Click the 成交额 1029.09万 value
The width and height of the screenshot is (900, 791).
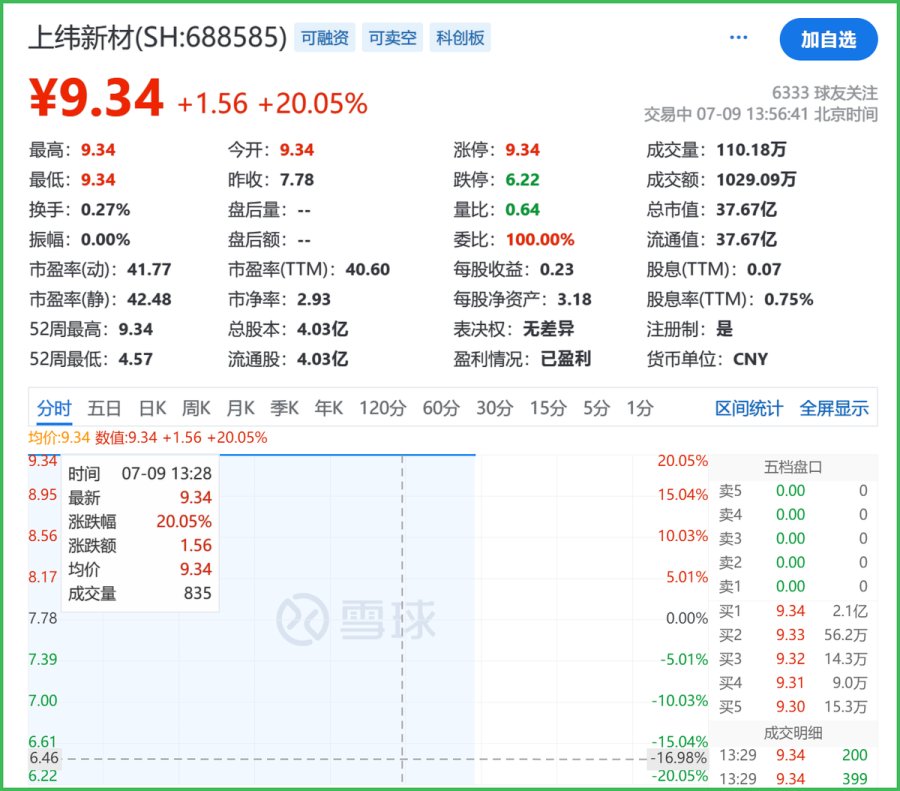point(756,180)
